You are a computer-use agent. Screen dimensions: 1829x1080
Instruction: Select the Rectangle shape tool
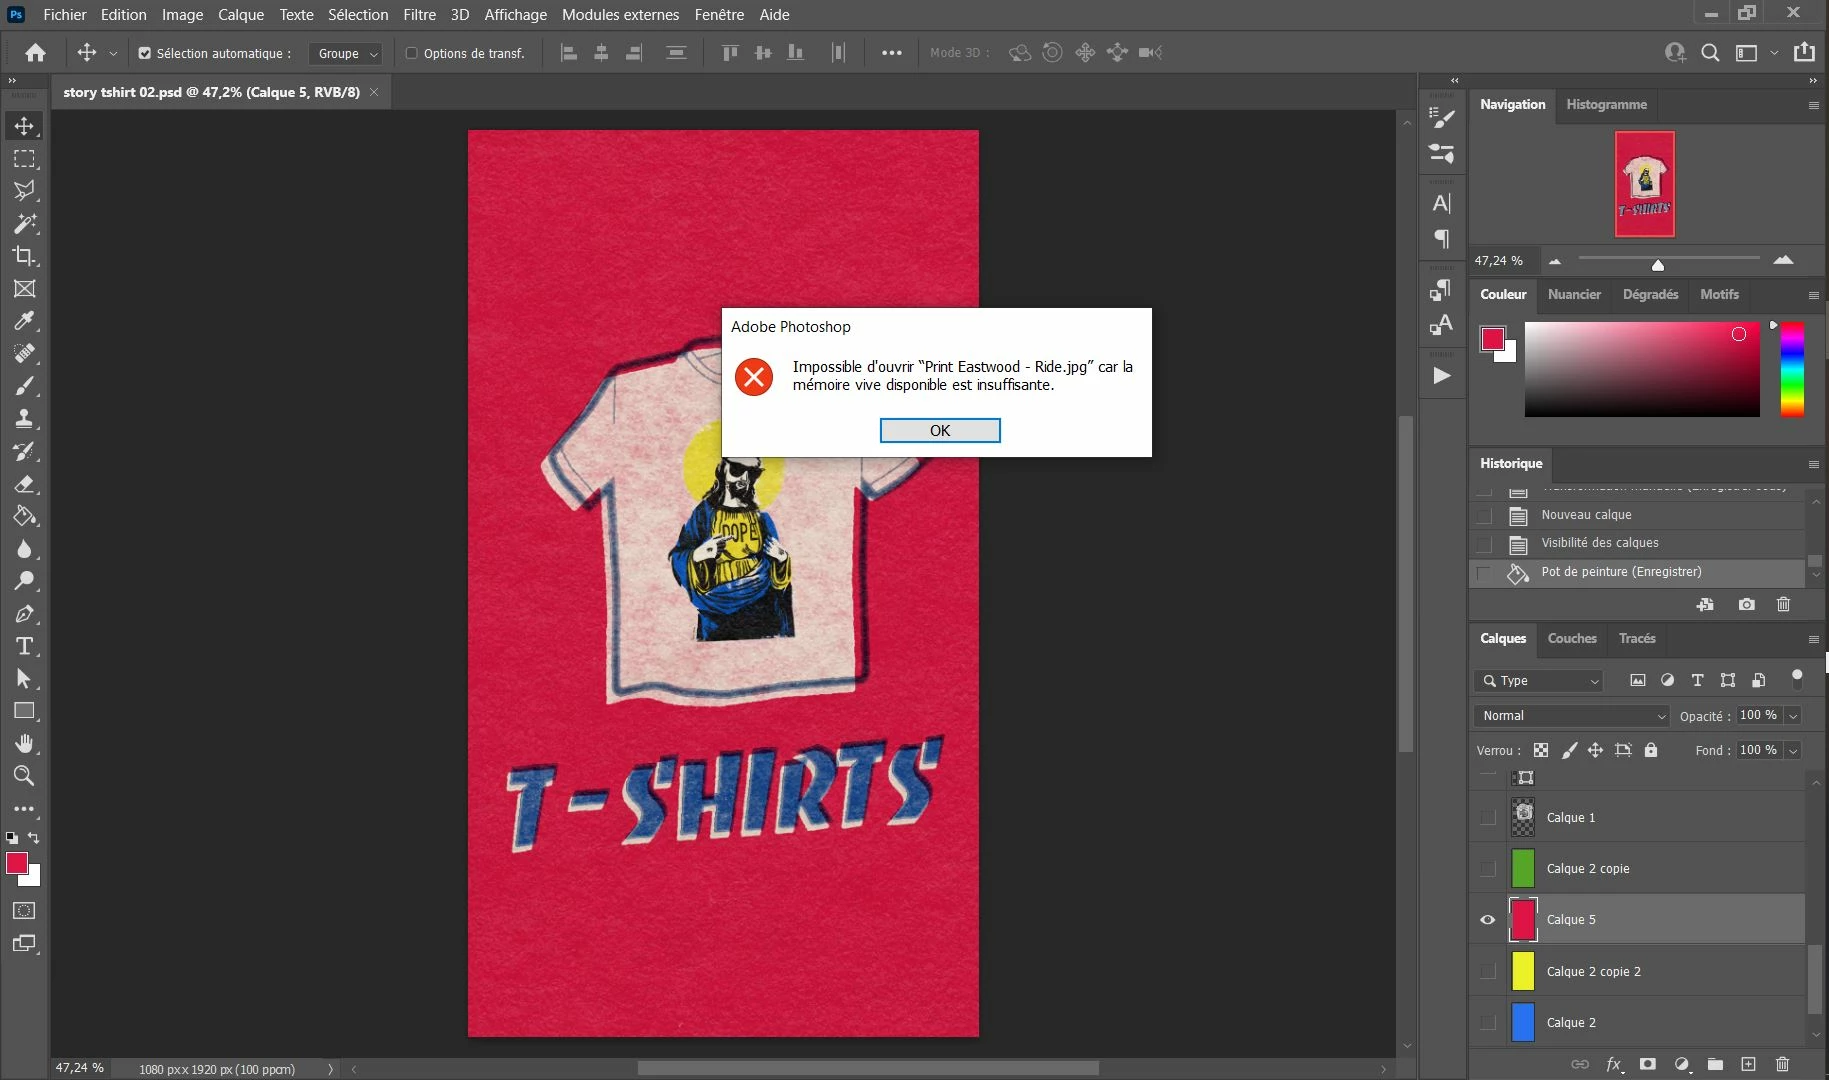click(24, 711)
